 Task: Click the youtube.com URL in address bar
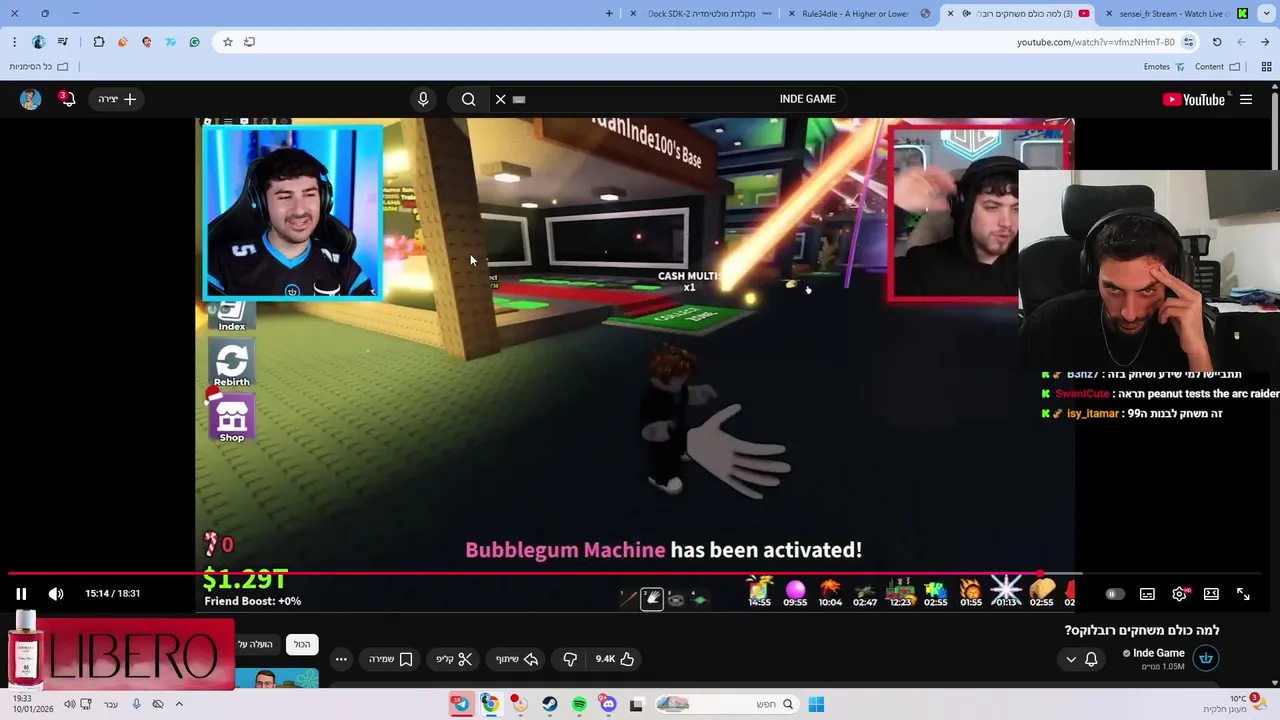1095,42
